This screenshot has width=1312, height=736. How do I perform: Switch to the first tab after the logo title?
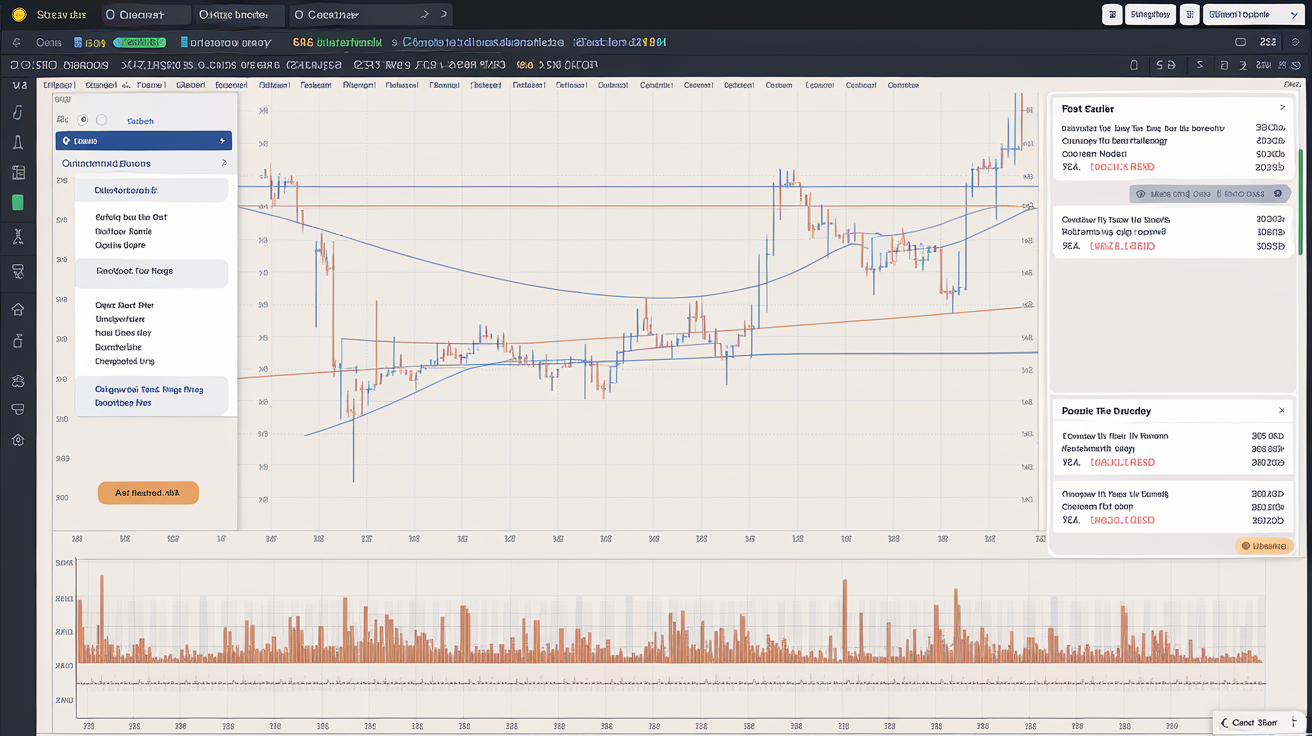tap(147, 15)
